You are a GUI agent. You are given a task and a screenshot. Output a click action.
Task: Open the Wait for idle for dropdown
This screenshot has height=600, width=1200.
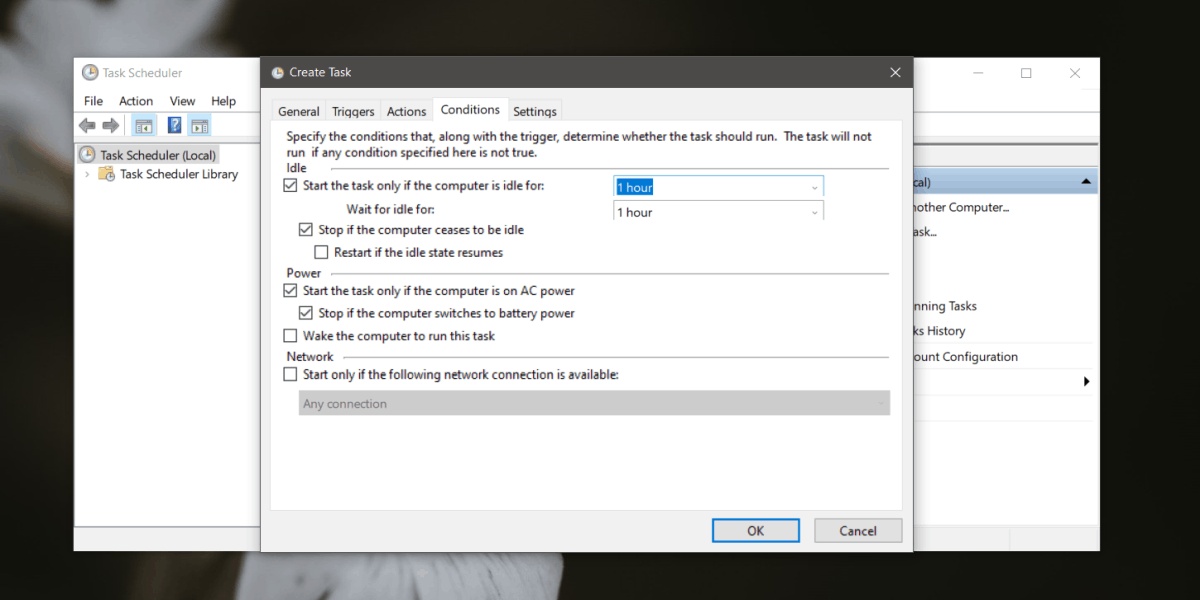click(x=814, y=212)
